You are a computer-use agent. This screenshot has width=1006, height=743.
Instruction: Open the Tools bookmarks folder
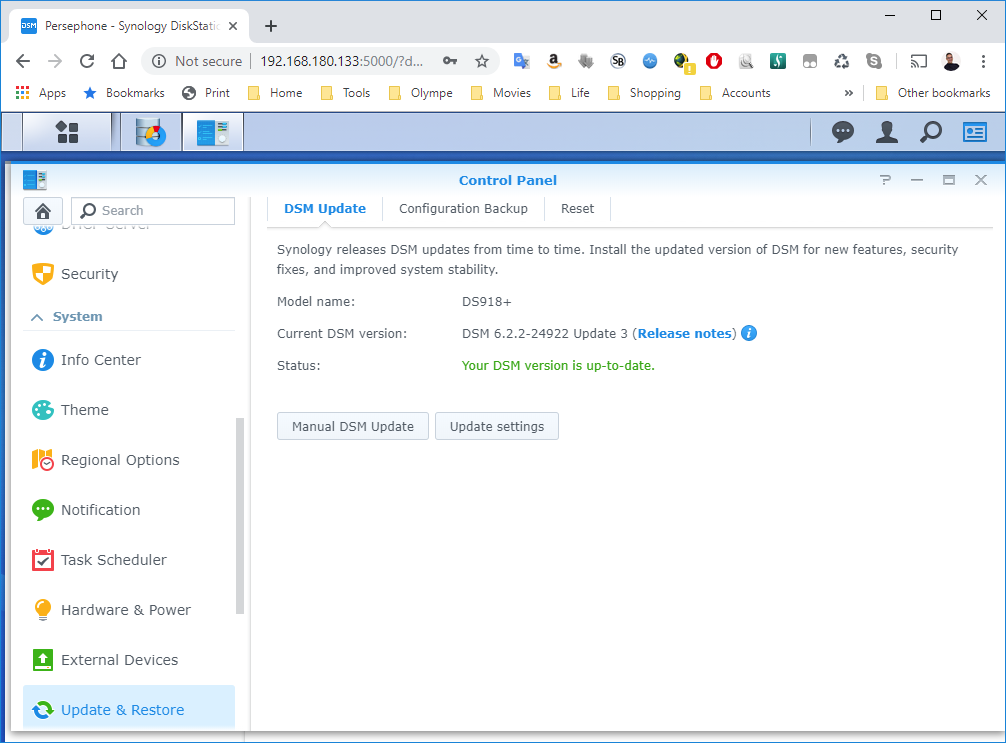tap(346, 93)
